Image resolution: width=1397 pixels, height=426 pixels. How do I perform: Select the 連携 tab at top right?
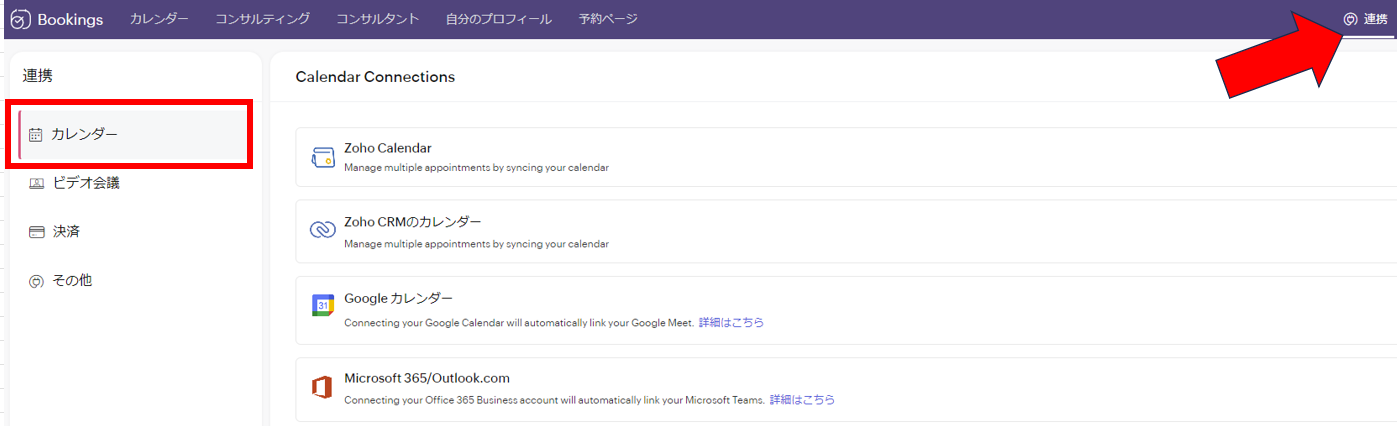(x=1366, y=19)
